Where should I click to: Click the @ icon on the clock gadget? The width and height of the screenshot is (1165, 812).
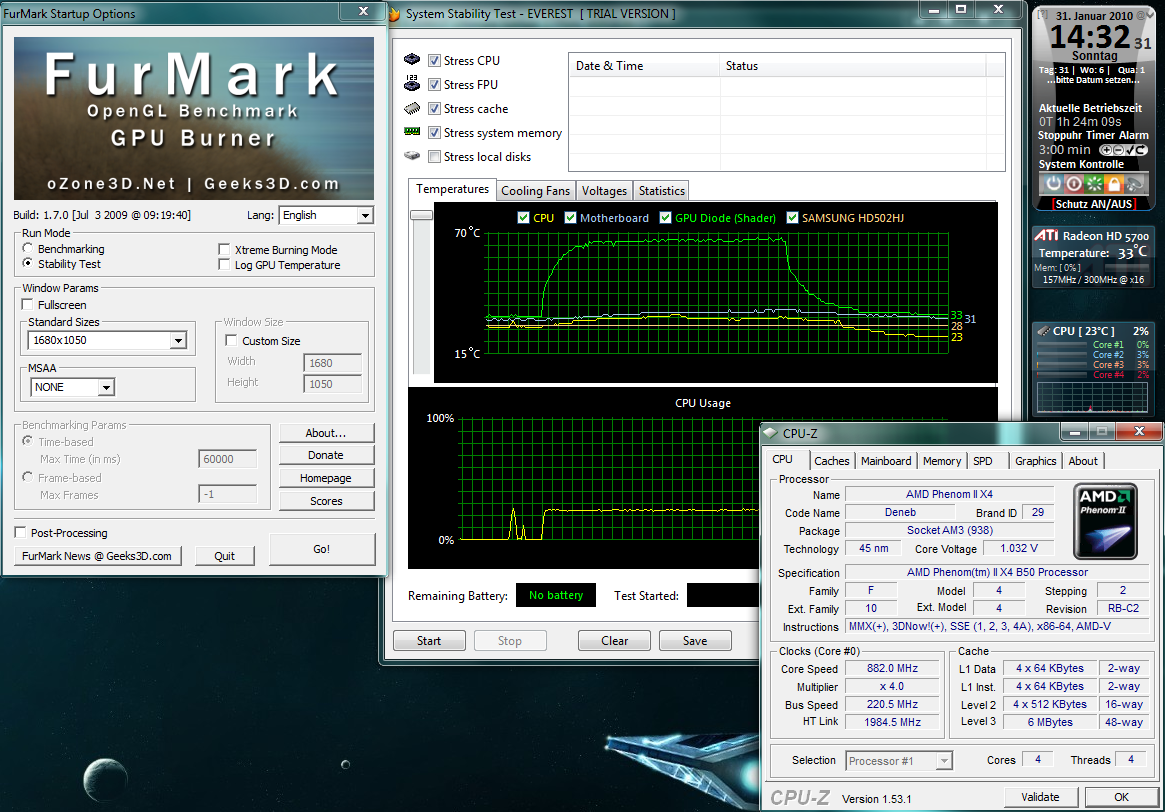pos(1140,16)
